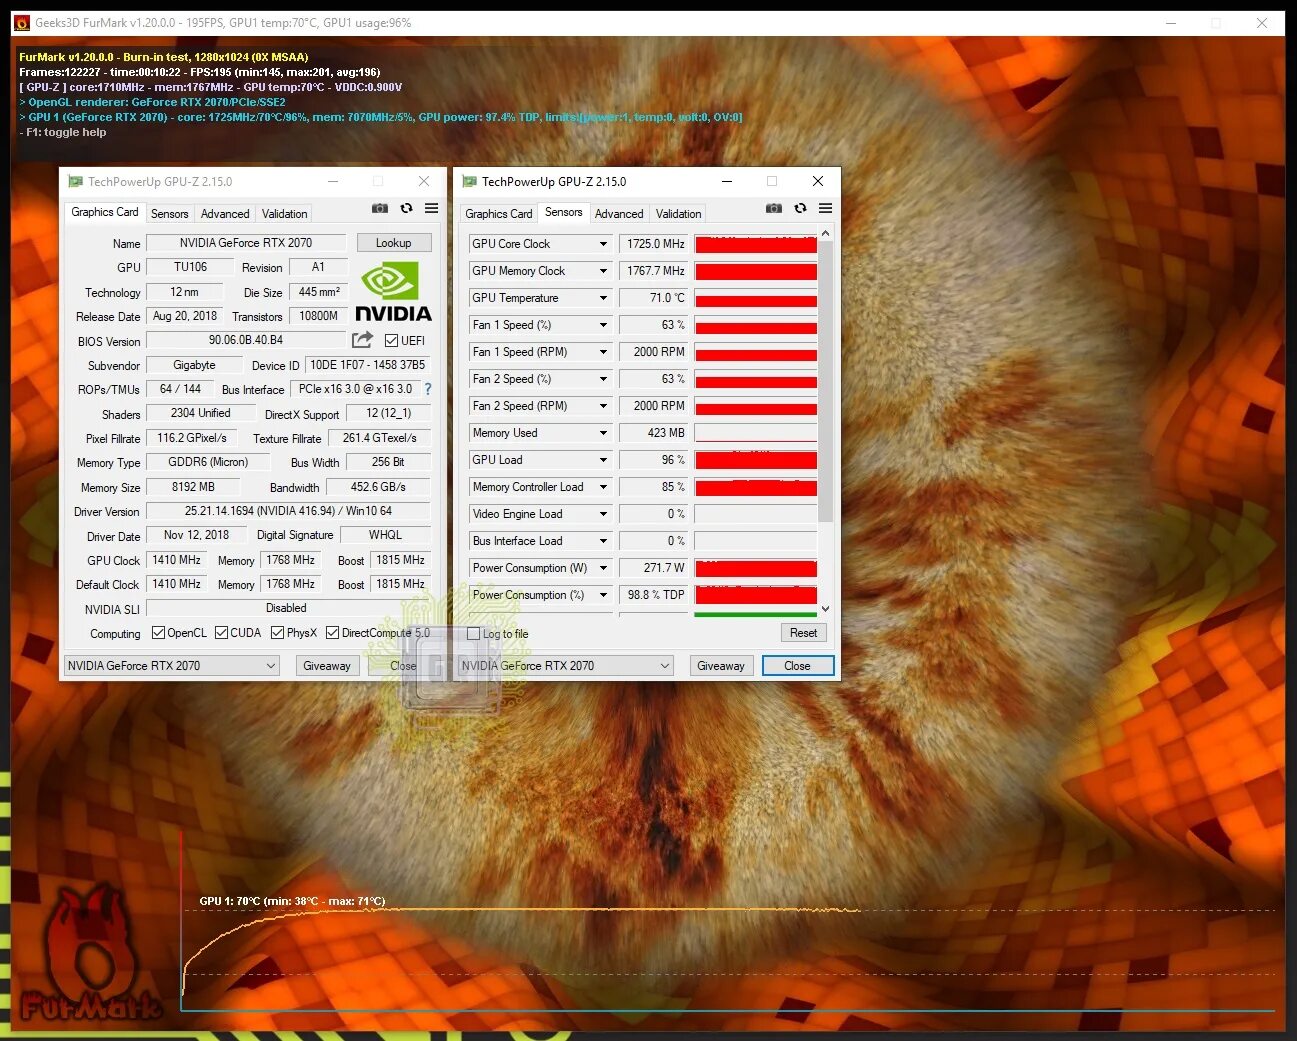The height and width of the screenshot is (1041, 1297).
Task: Click Giveaway button in left GPU-Z window
Action: pyautogui.click(x=327, y=666)
